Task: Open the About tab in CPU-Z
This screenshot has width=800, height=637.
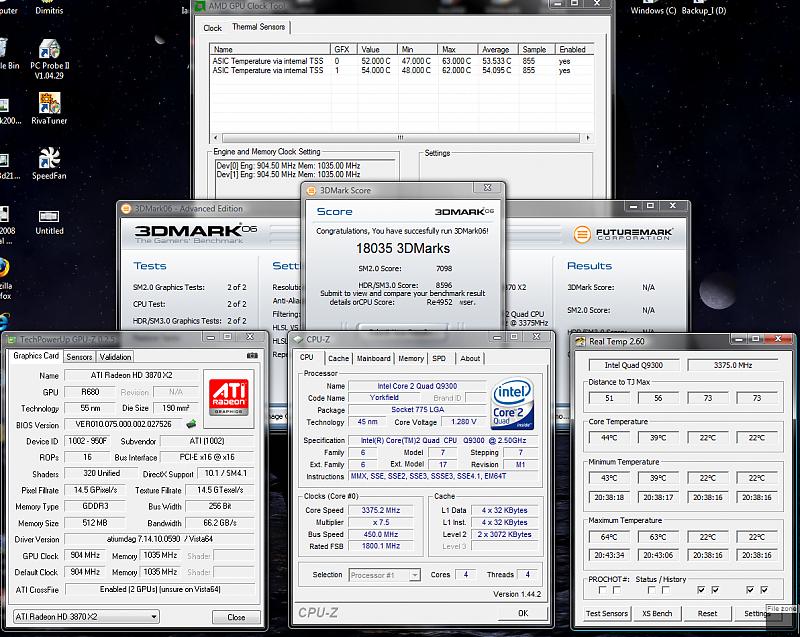Action: (470, 359)
